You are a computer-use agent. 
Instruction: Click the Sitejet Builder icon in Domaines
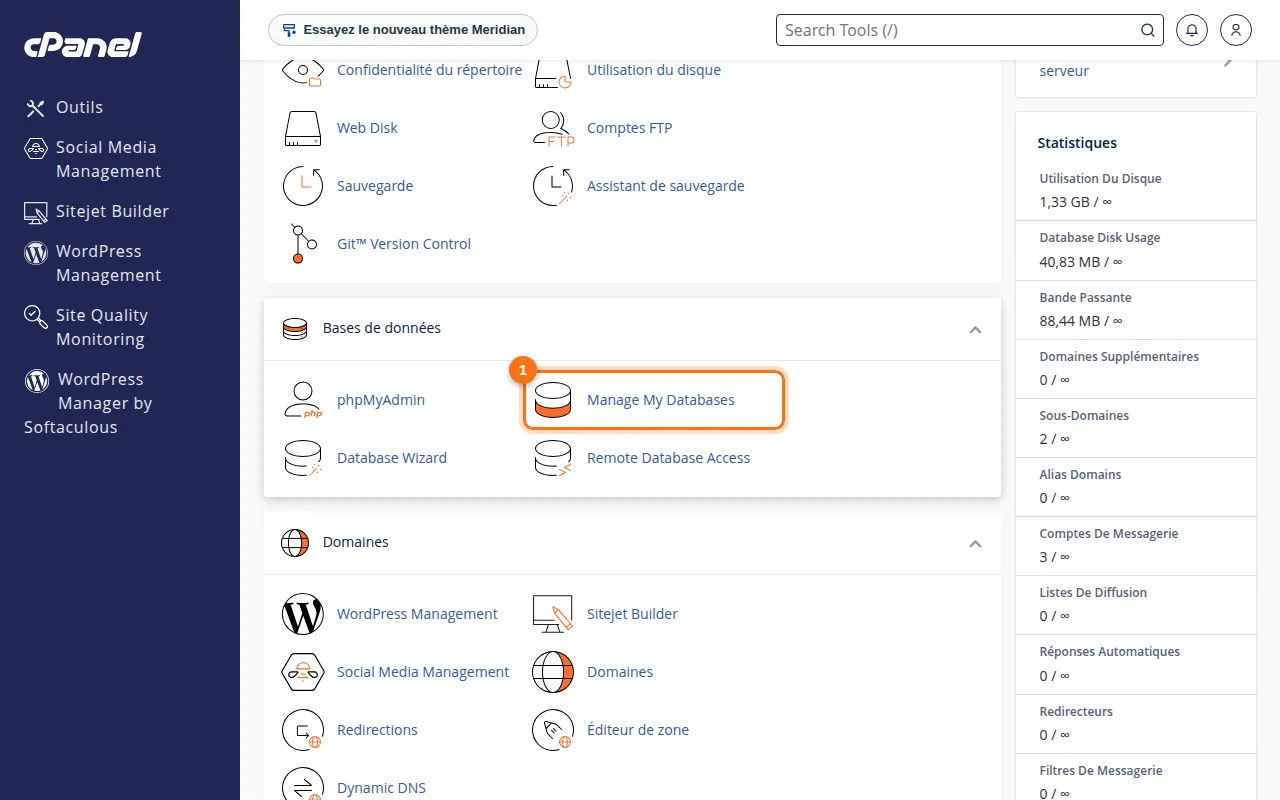tap(553, 614)
